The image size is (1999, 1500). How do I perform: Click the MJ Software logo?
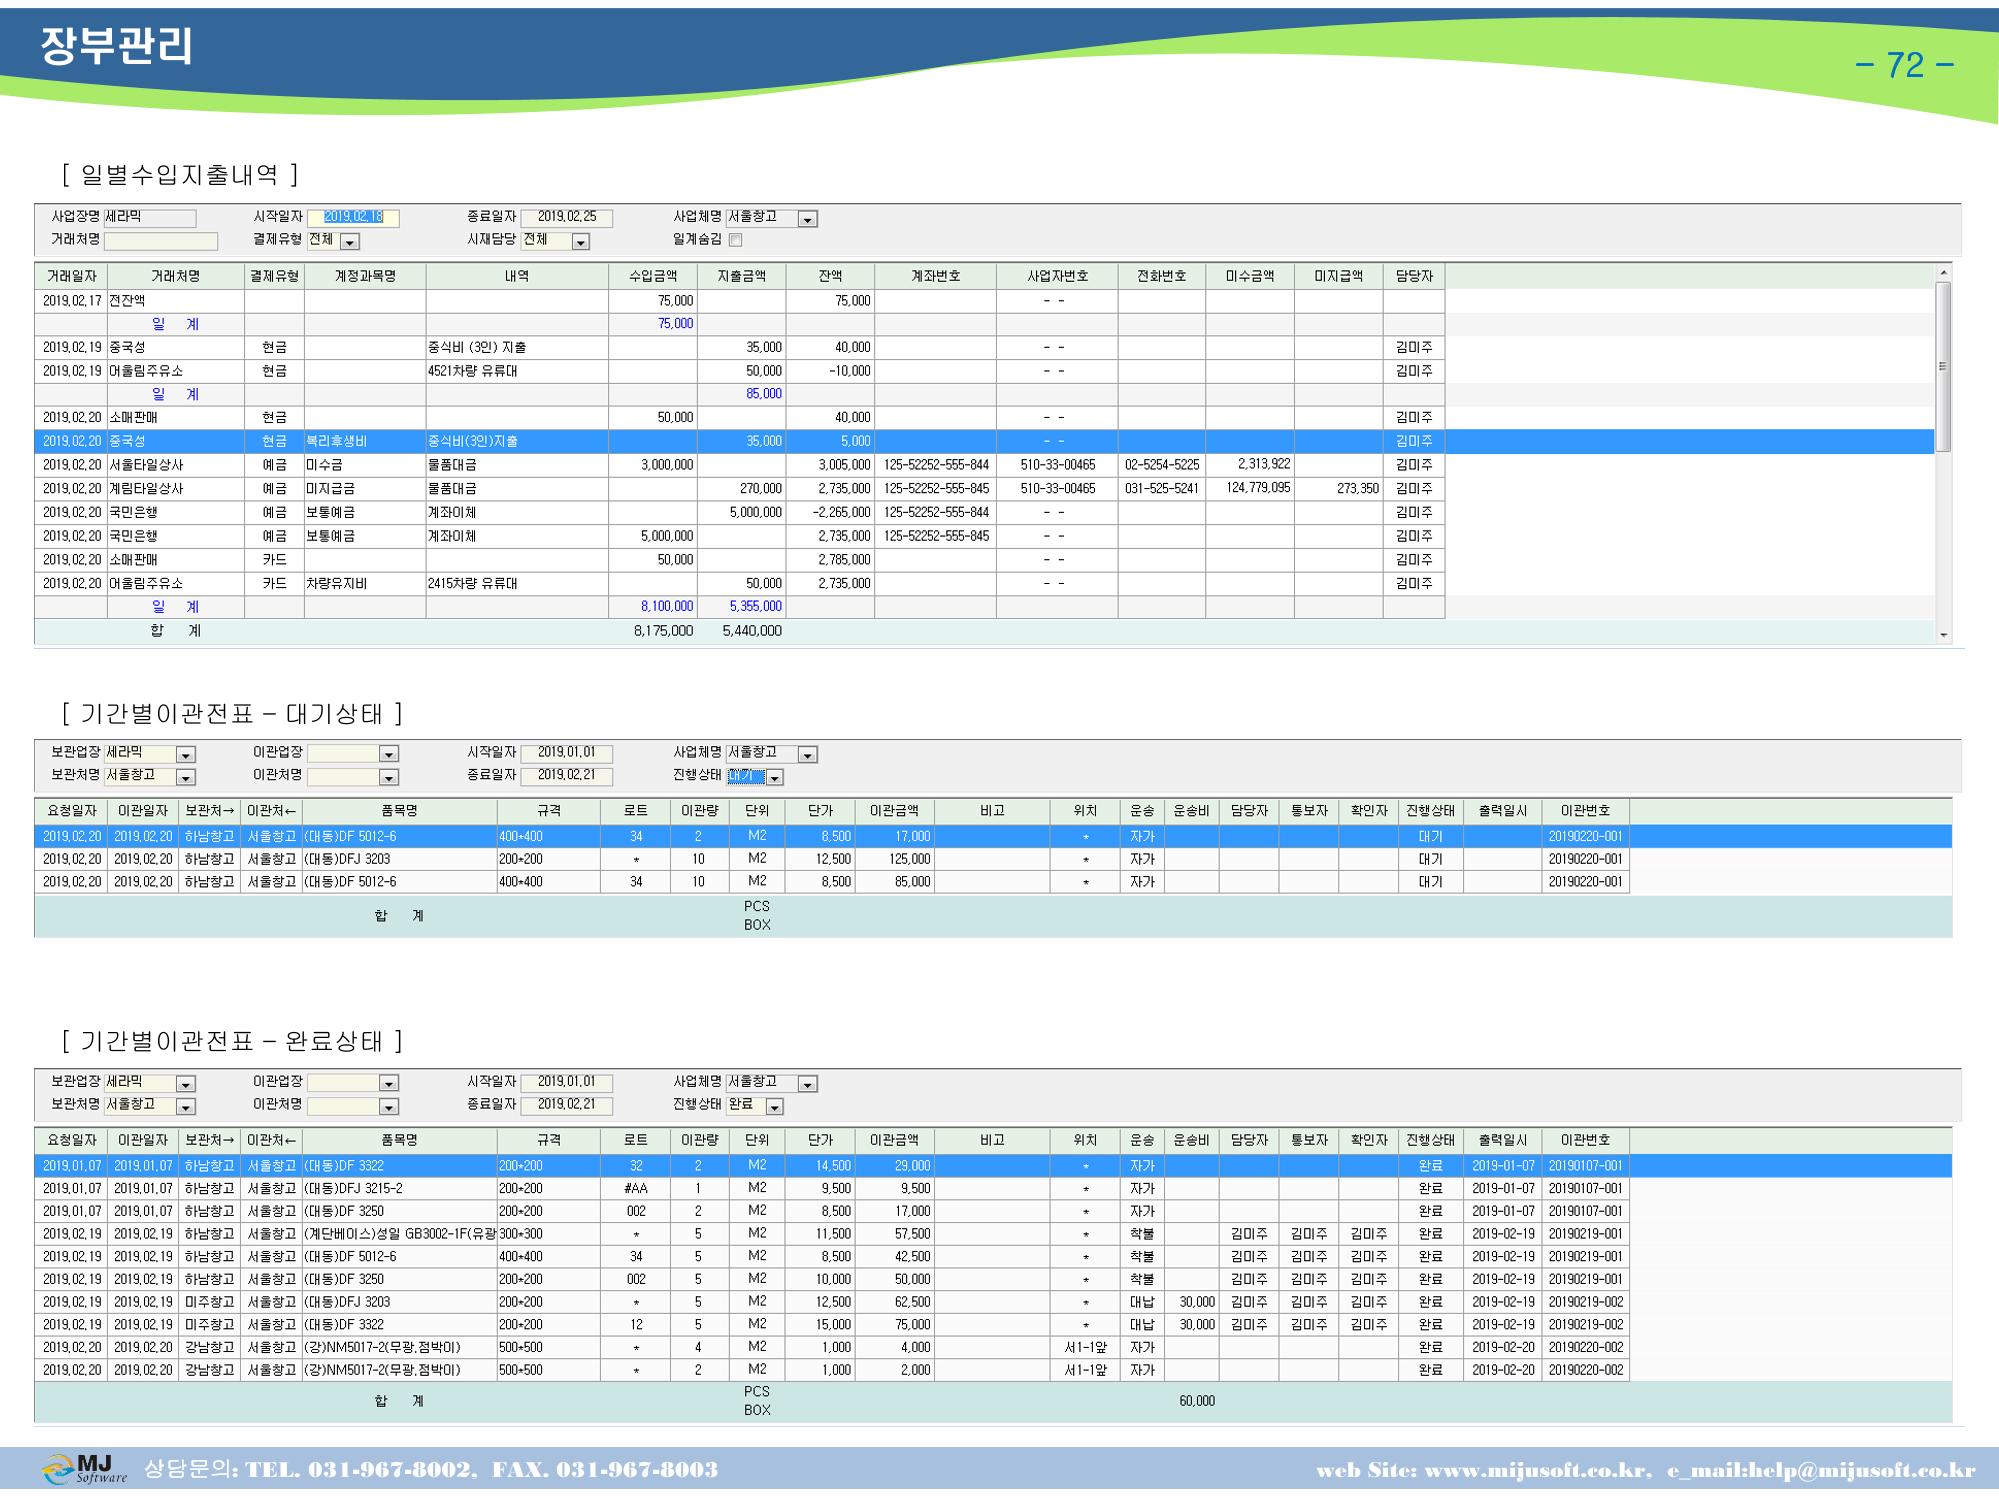85,1469
